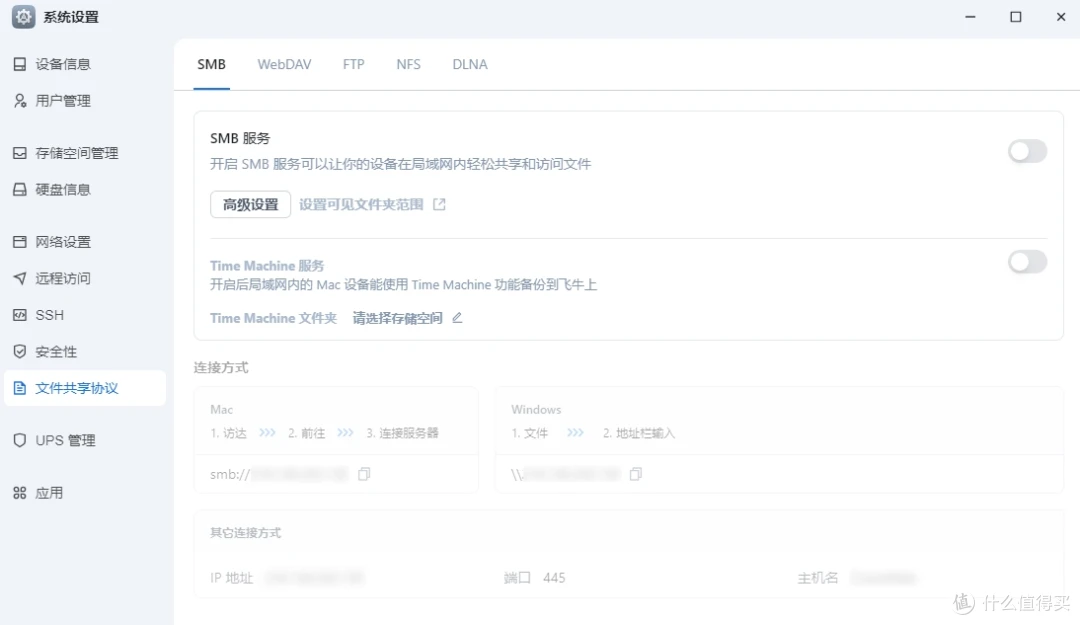Screen dimensions: 1080x625
Task: Click the external link icon beside folder range
Action: [x=439, y=205]
